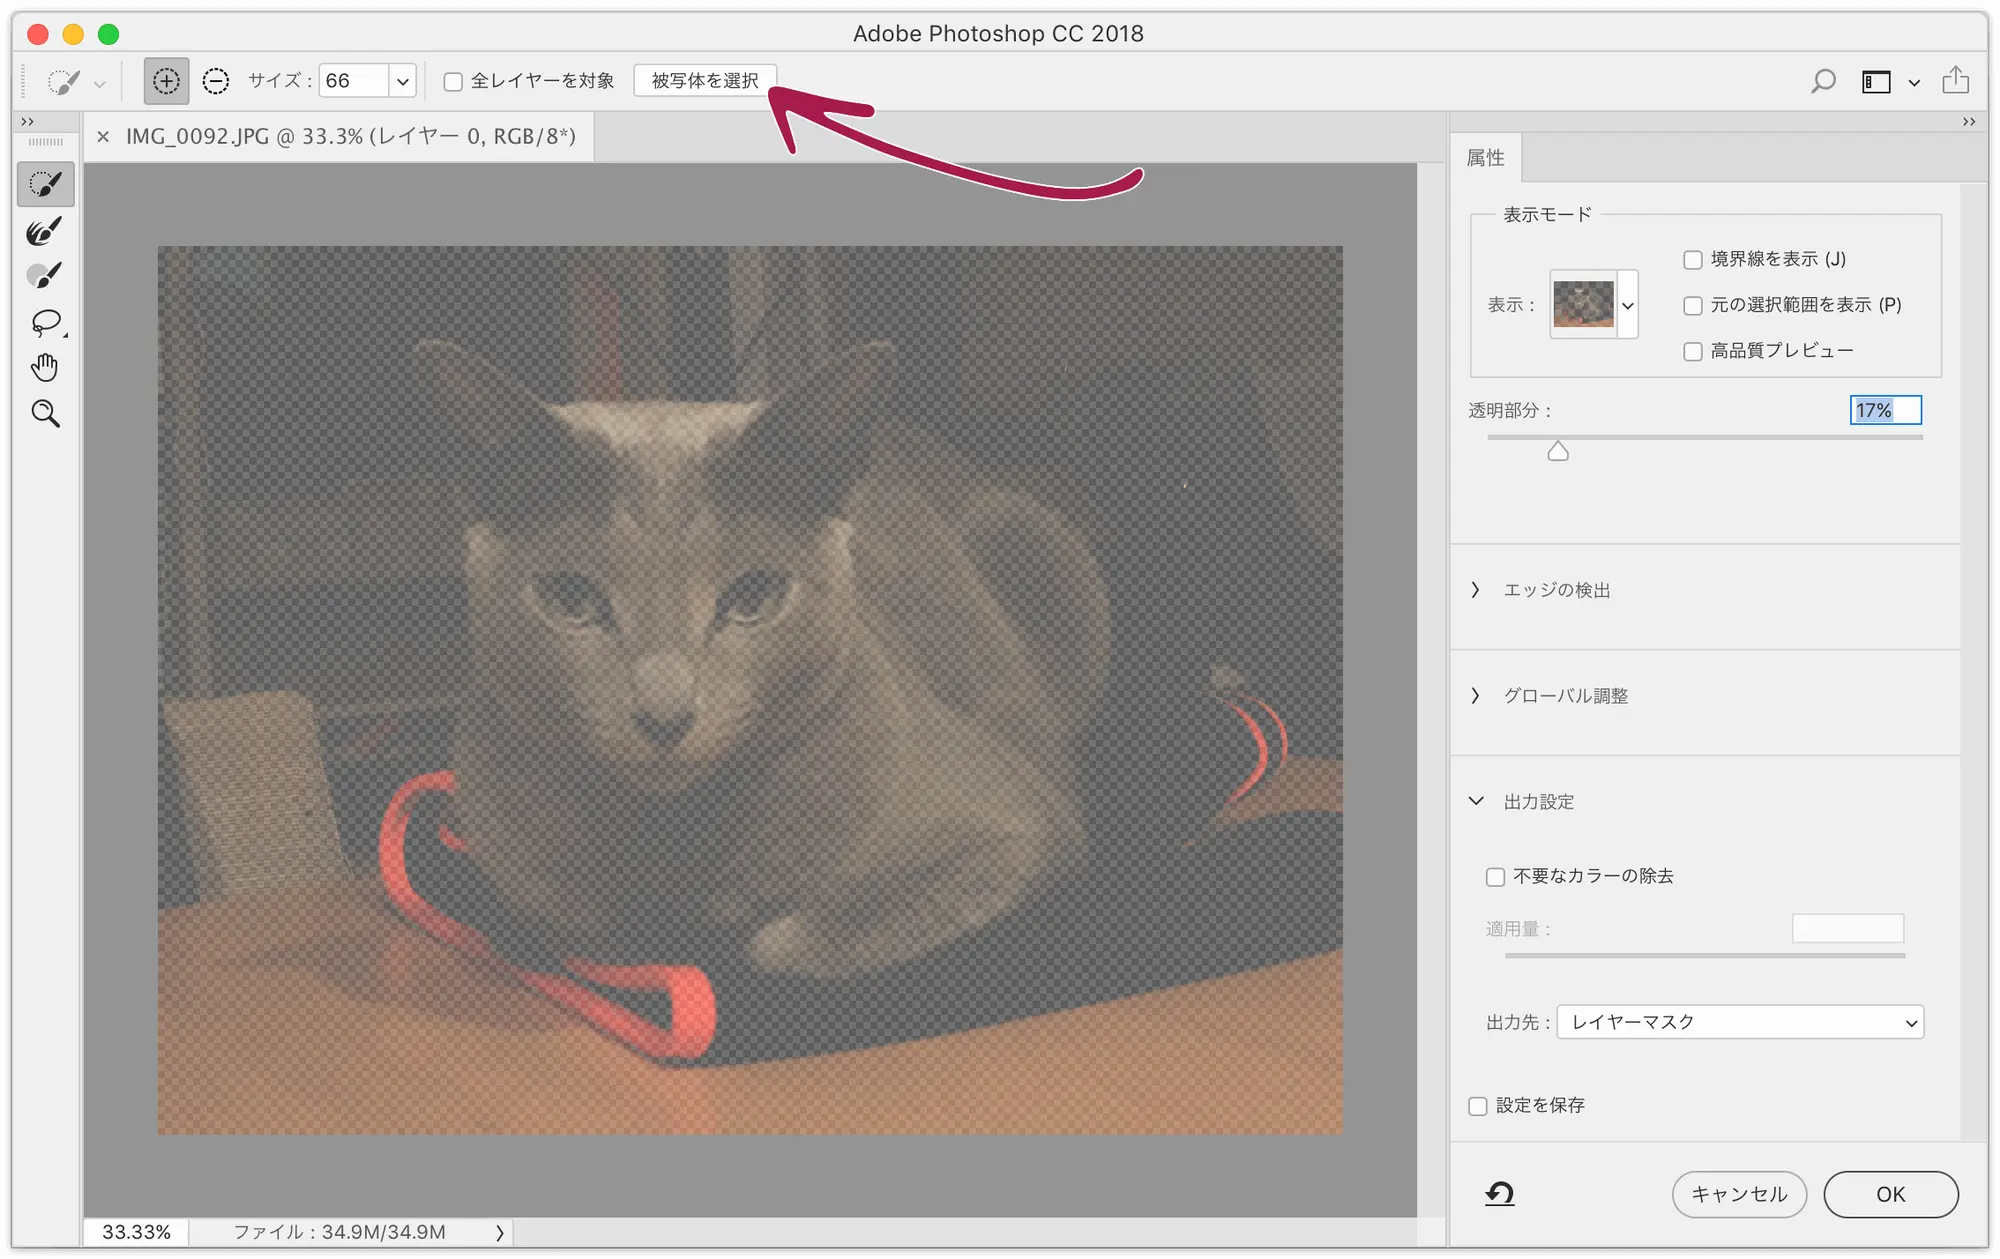Open the 出力先 dropdown showing レイヤーマスク

coord(1740,1022)
